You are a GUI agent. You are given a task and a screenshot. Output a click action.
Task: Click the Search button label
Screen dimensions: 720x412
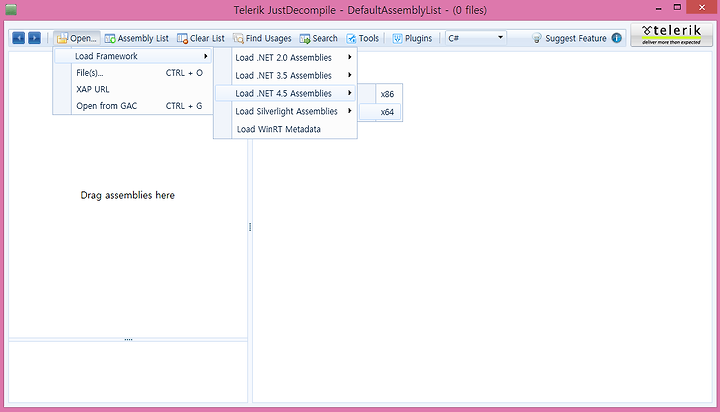coord(325,39)
